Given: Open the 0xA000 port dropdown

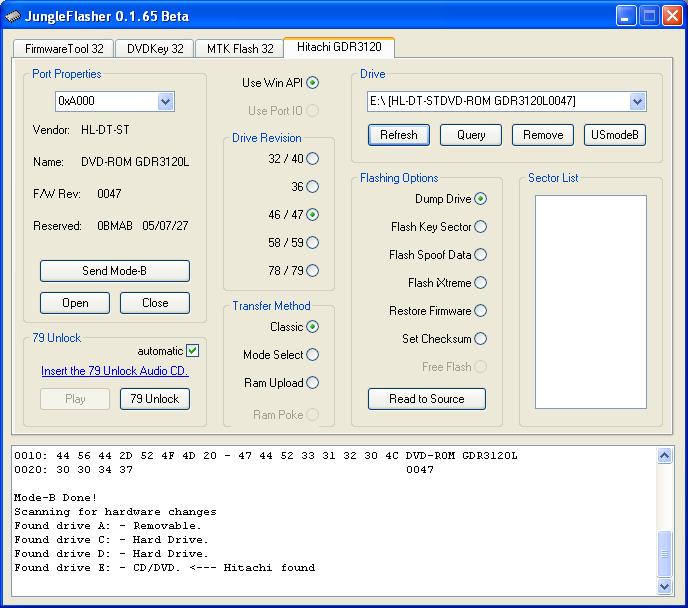Looking at the screenshot, I should (x=165, y=101).
